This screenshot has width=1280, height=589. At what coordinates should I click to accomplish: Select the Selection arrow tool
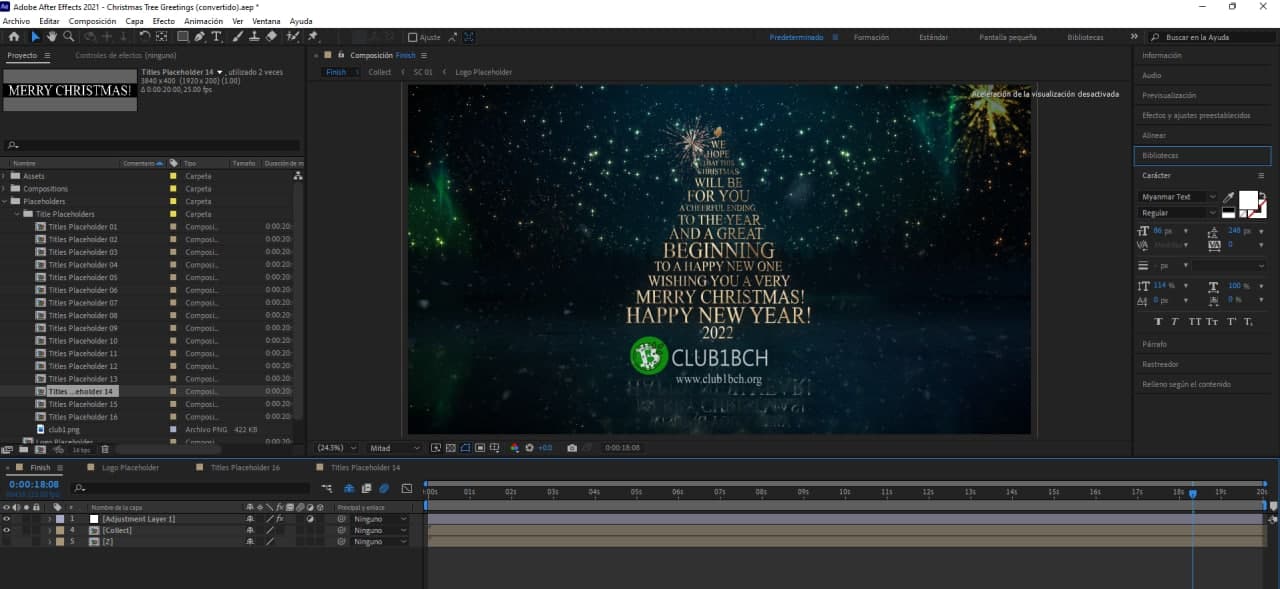(x=36, y=36)
